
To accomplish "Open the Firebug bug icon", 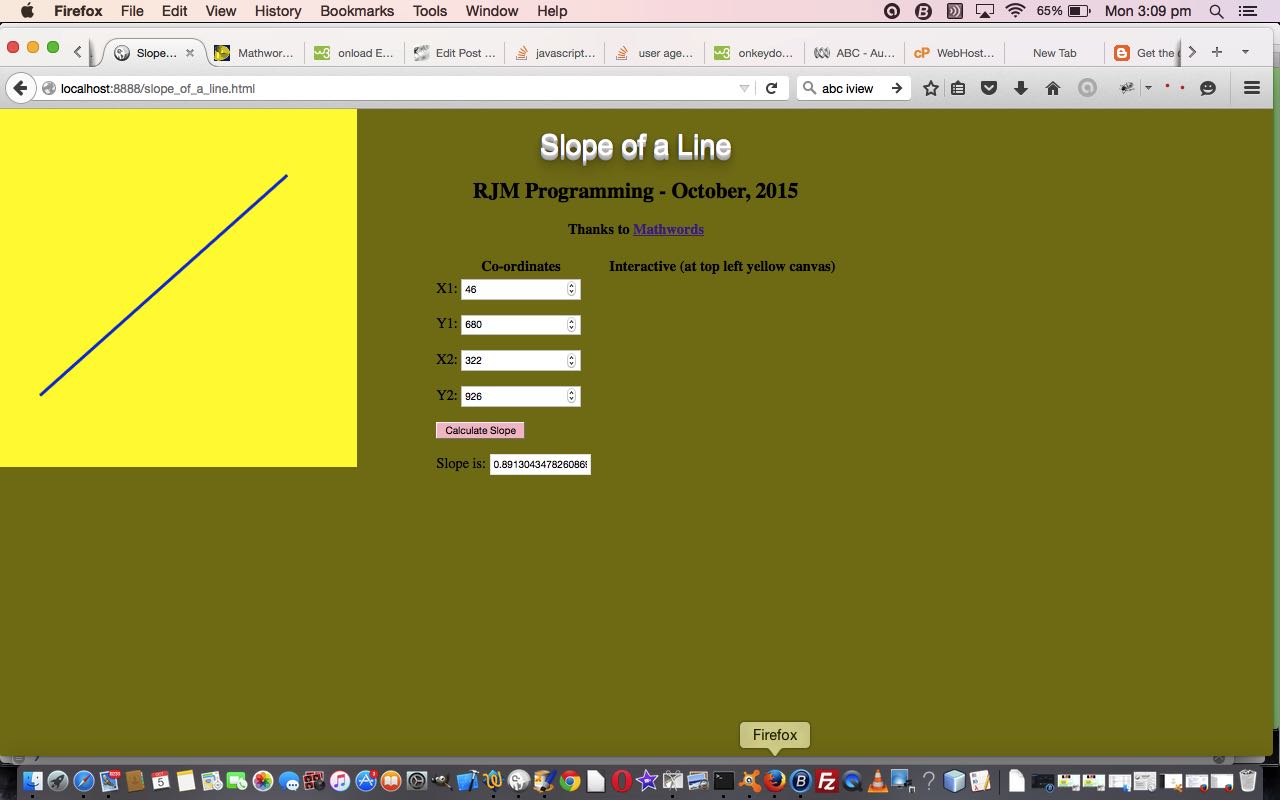I will coord(1127,88).
